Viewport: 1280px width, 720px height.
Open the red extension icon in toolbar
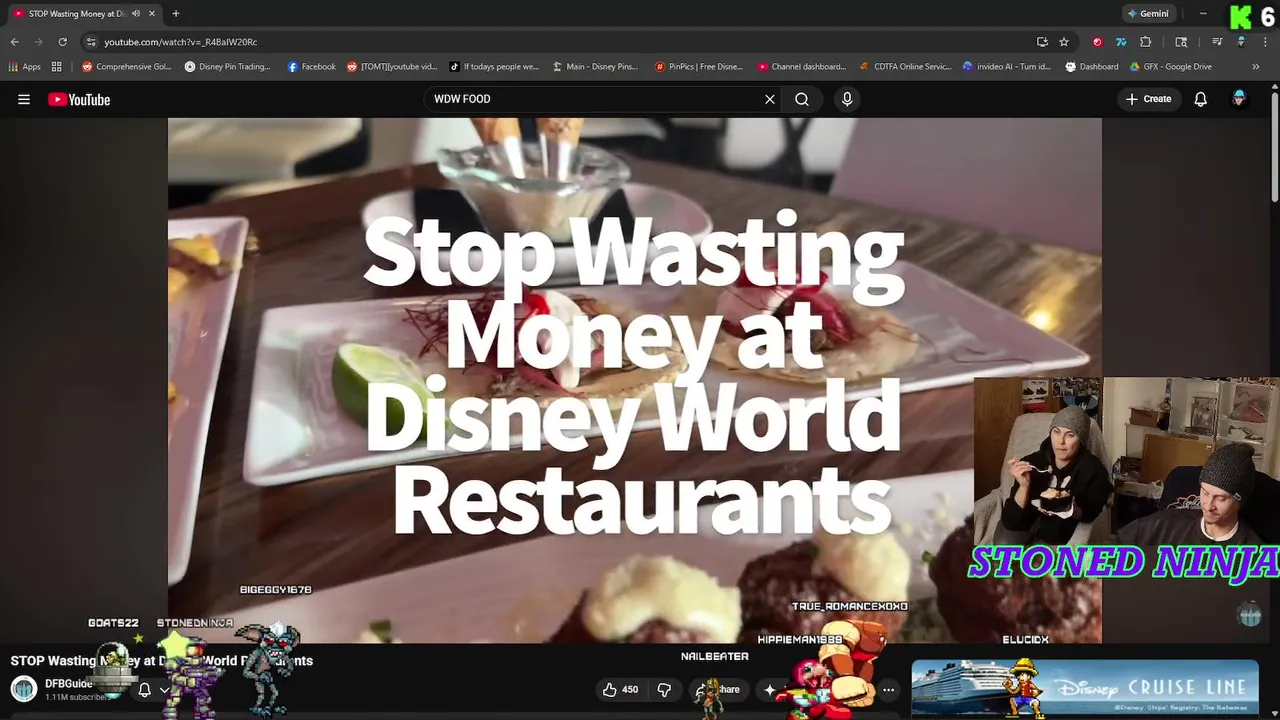(x=1097, y=42)
